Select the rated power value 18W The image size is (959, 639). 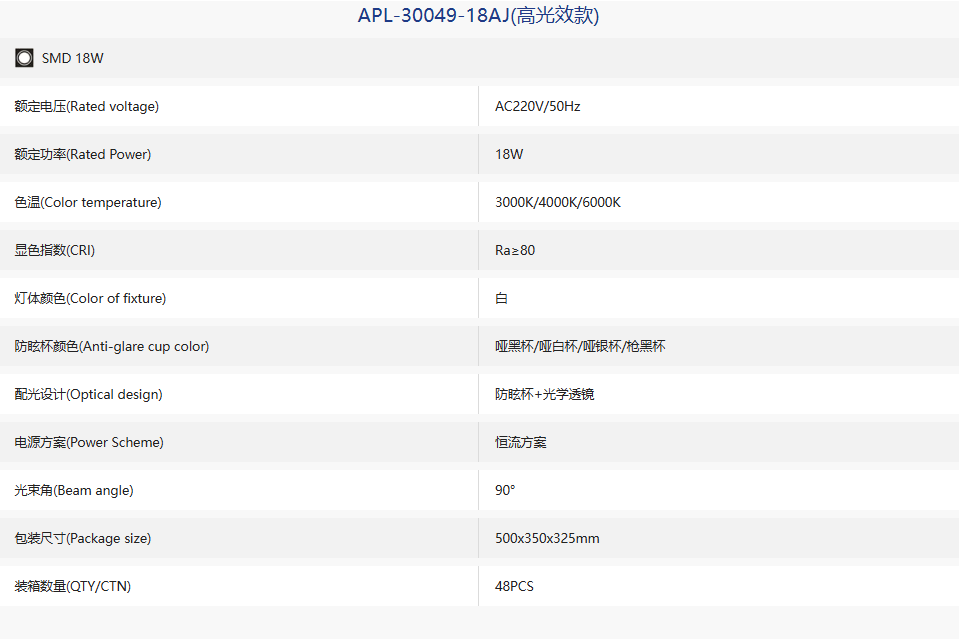click(x=509, y=154)
